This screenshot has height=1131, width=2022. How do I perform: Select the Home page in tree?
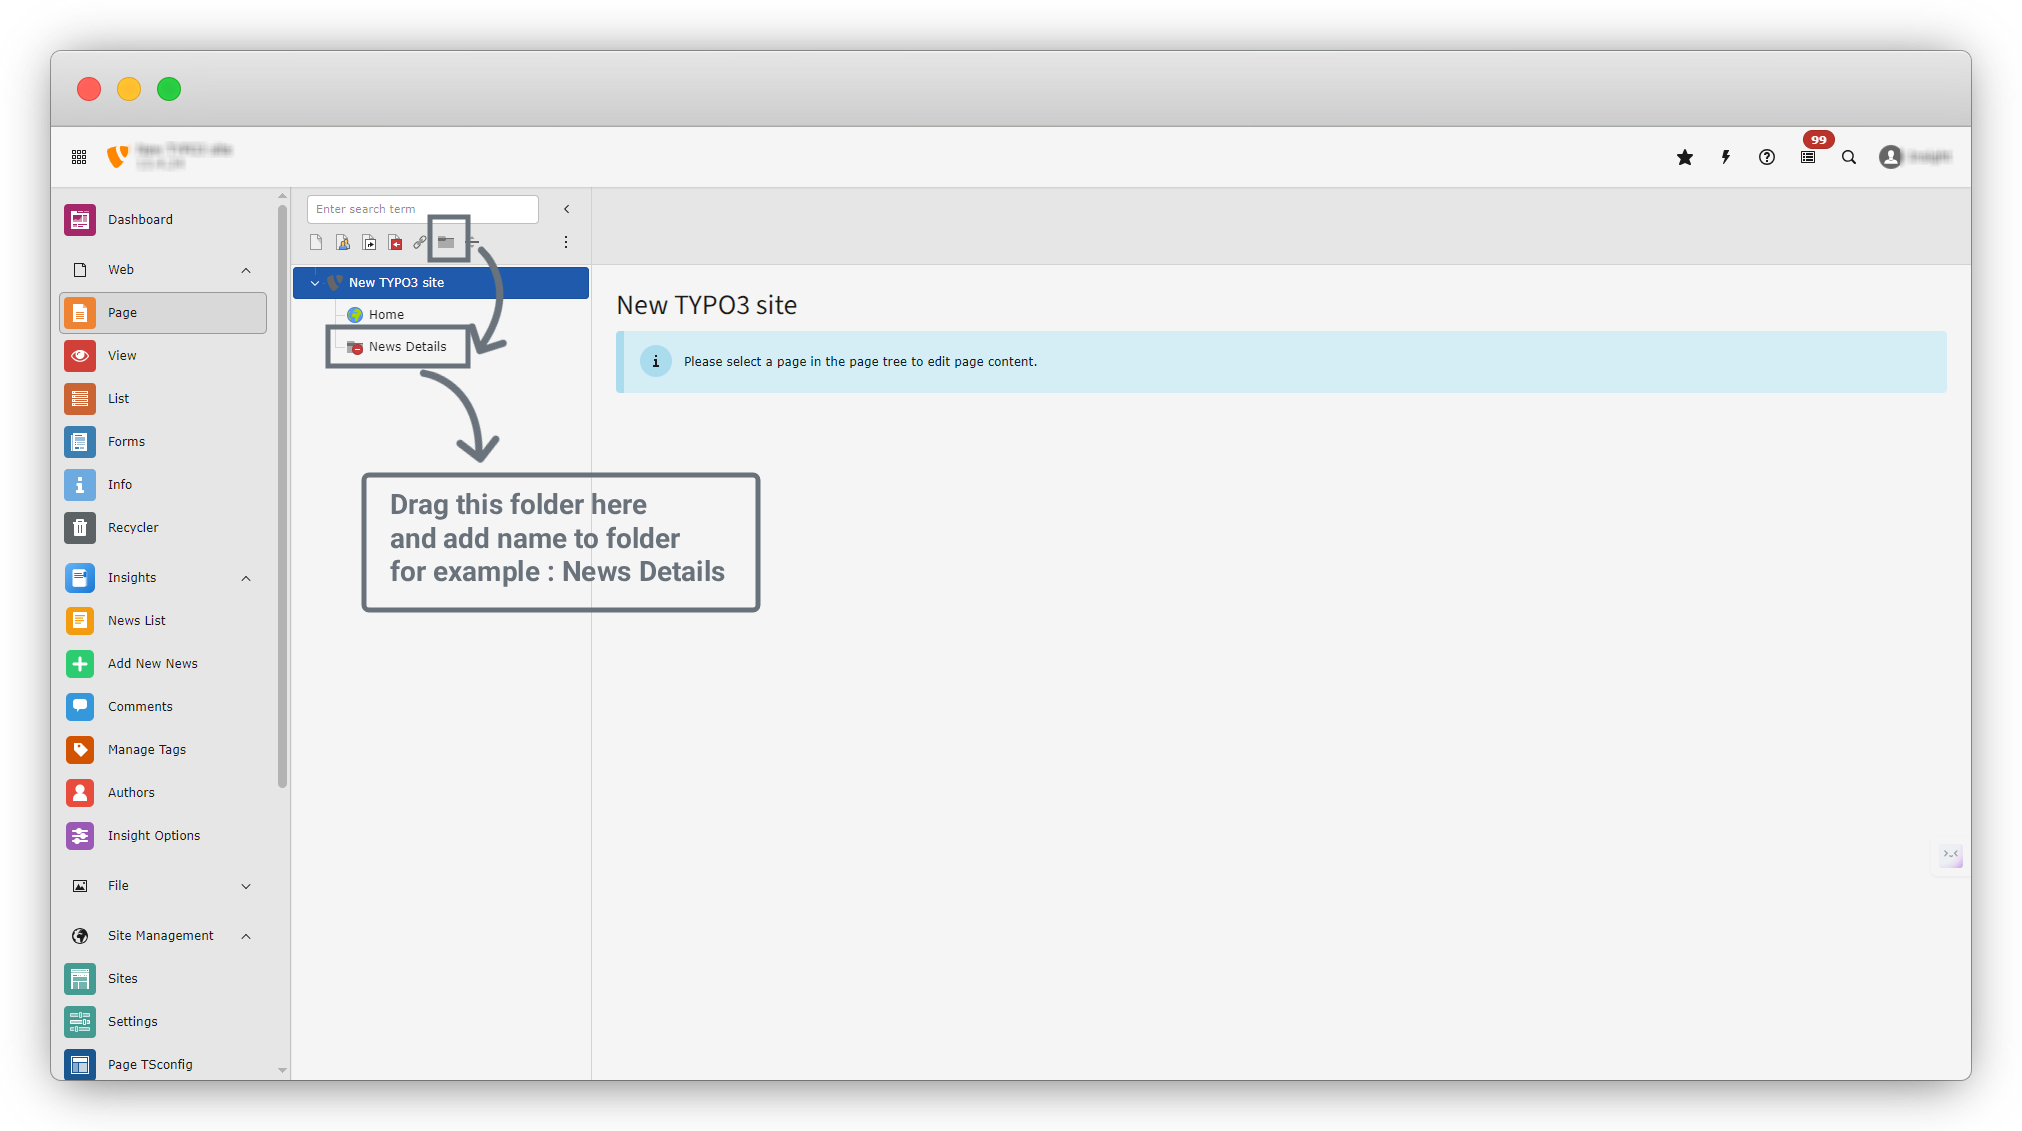[386, 315]
